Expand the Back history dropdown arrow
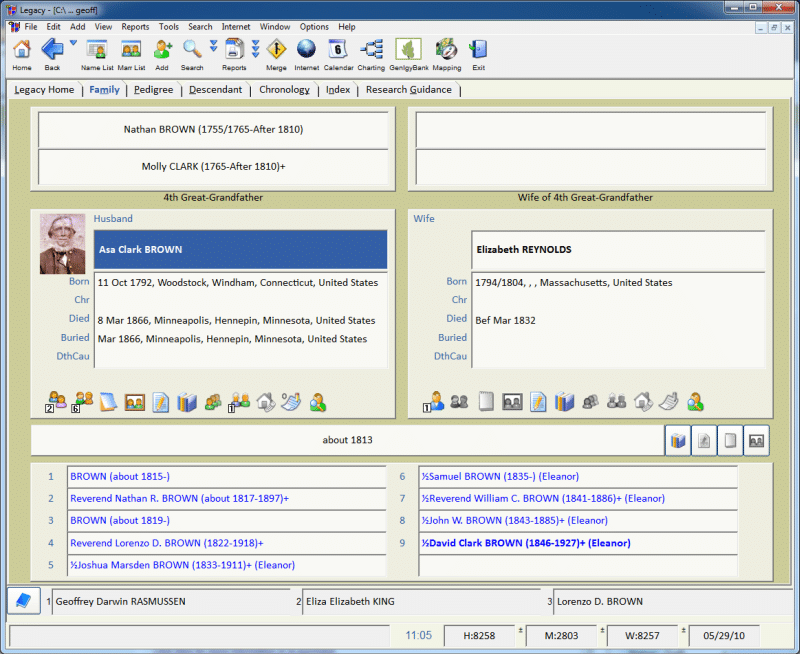 (73, 43)
